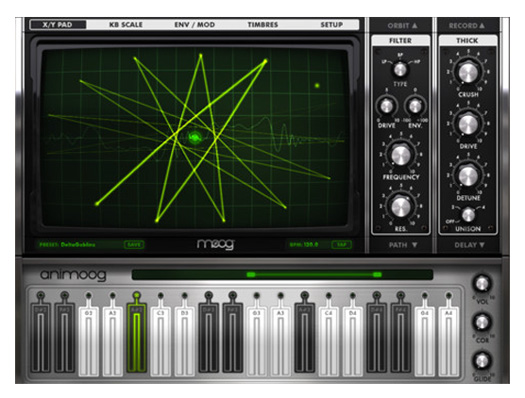The image size is (525, 398).
Task: Toggle the dot above the A2 key
Action: (x=112, y=296)
